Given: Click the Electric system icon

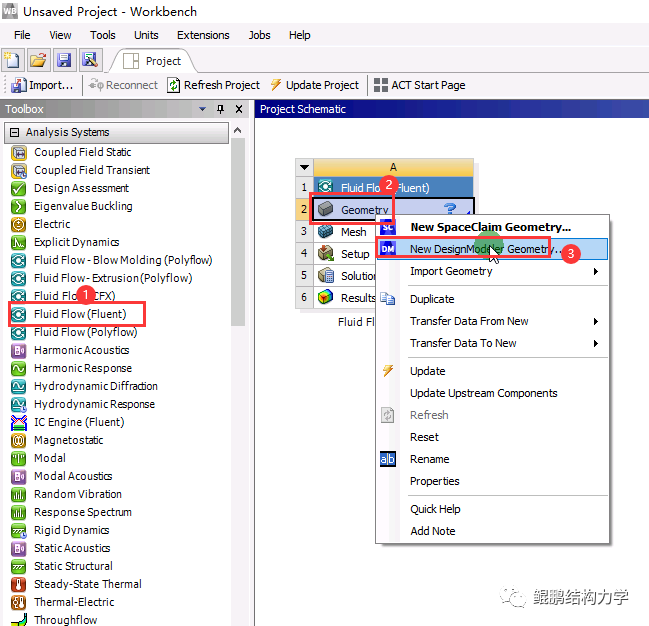Looking at the screenshot, I should point(19,224).
